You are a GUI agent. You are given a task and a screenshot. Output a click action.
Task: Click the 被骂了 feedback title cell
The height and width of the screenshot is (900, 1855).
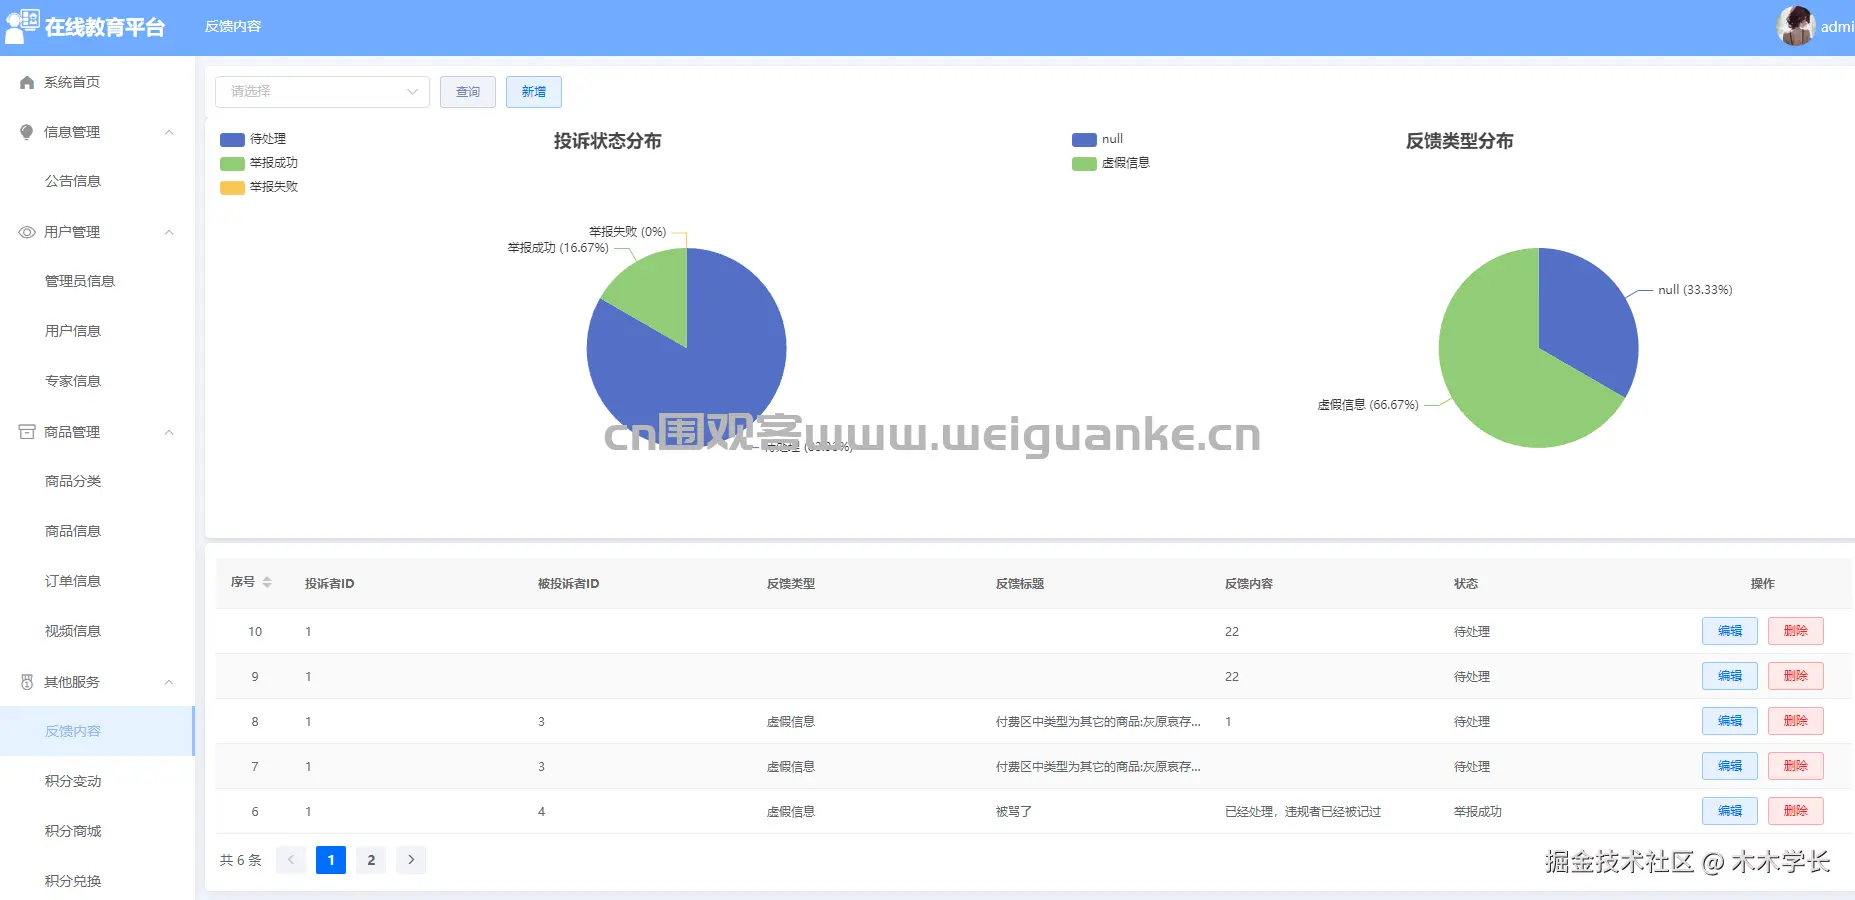click(x=1014, y=812)
